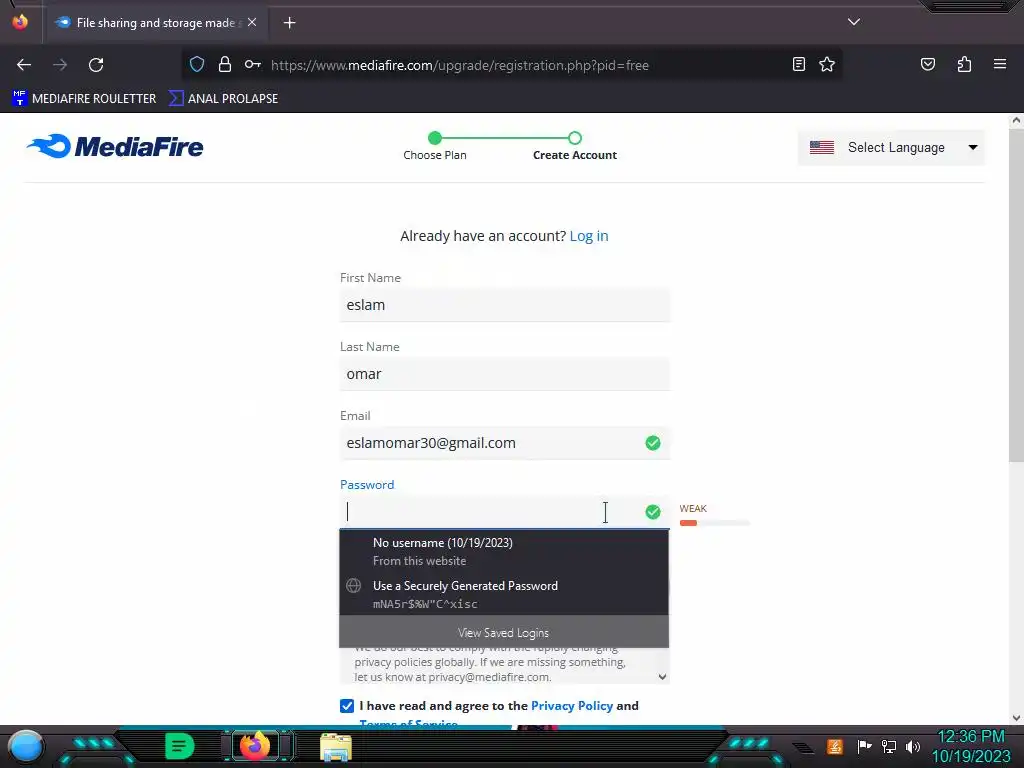This screenshot has height=768, width=1024.
Task: Edit the Last Name field
Action: tap(505, 374)
